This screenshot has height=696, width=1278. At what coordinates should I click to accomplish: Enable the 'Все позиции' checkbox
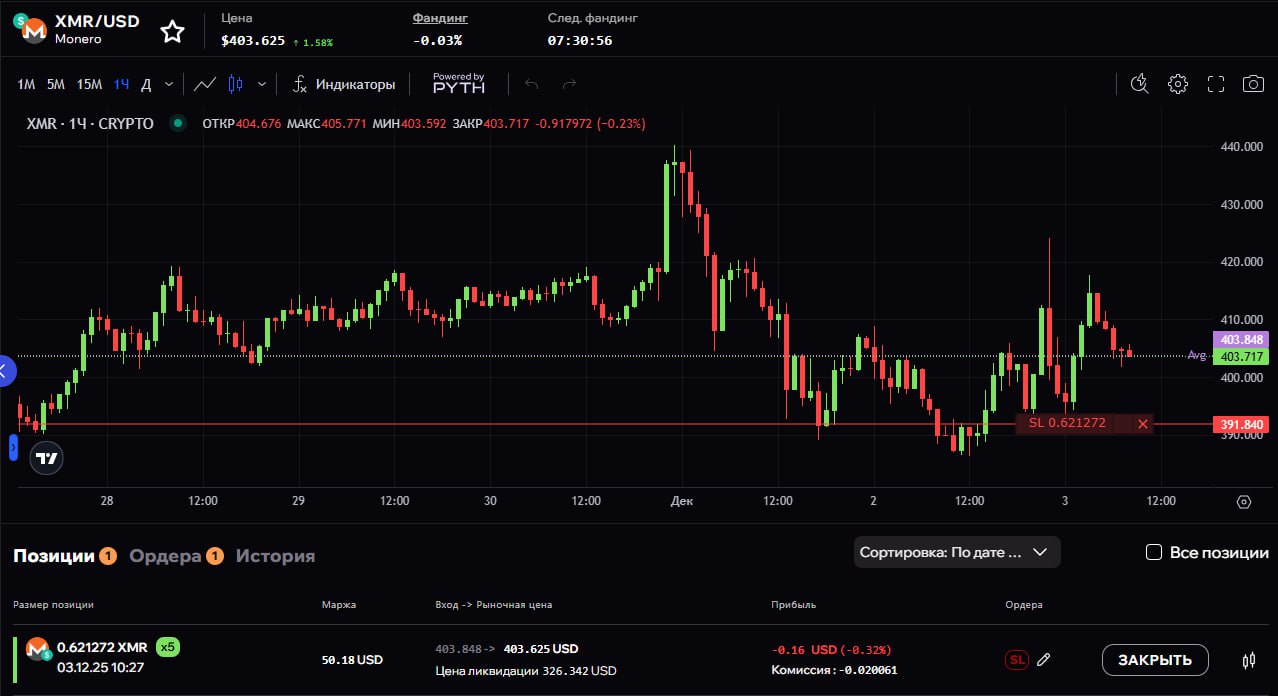coord(1153,552)
